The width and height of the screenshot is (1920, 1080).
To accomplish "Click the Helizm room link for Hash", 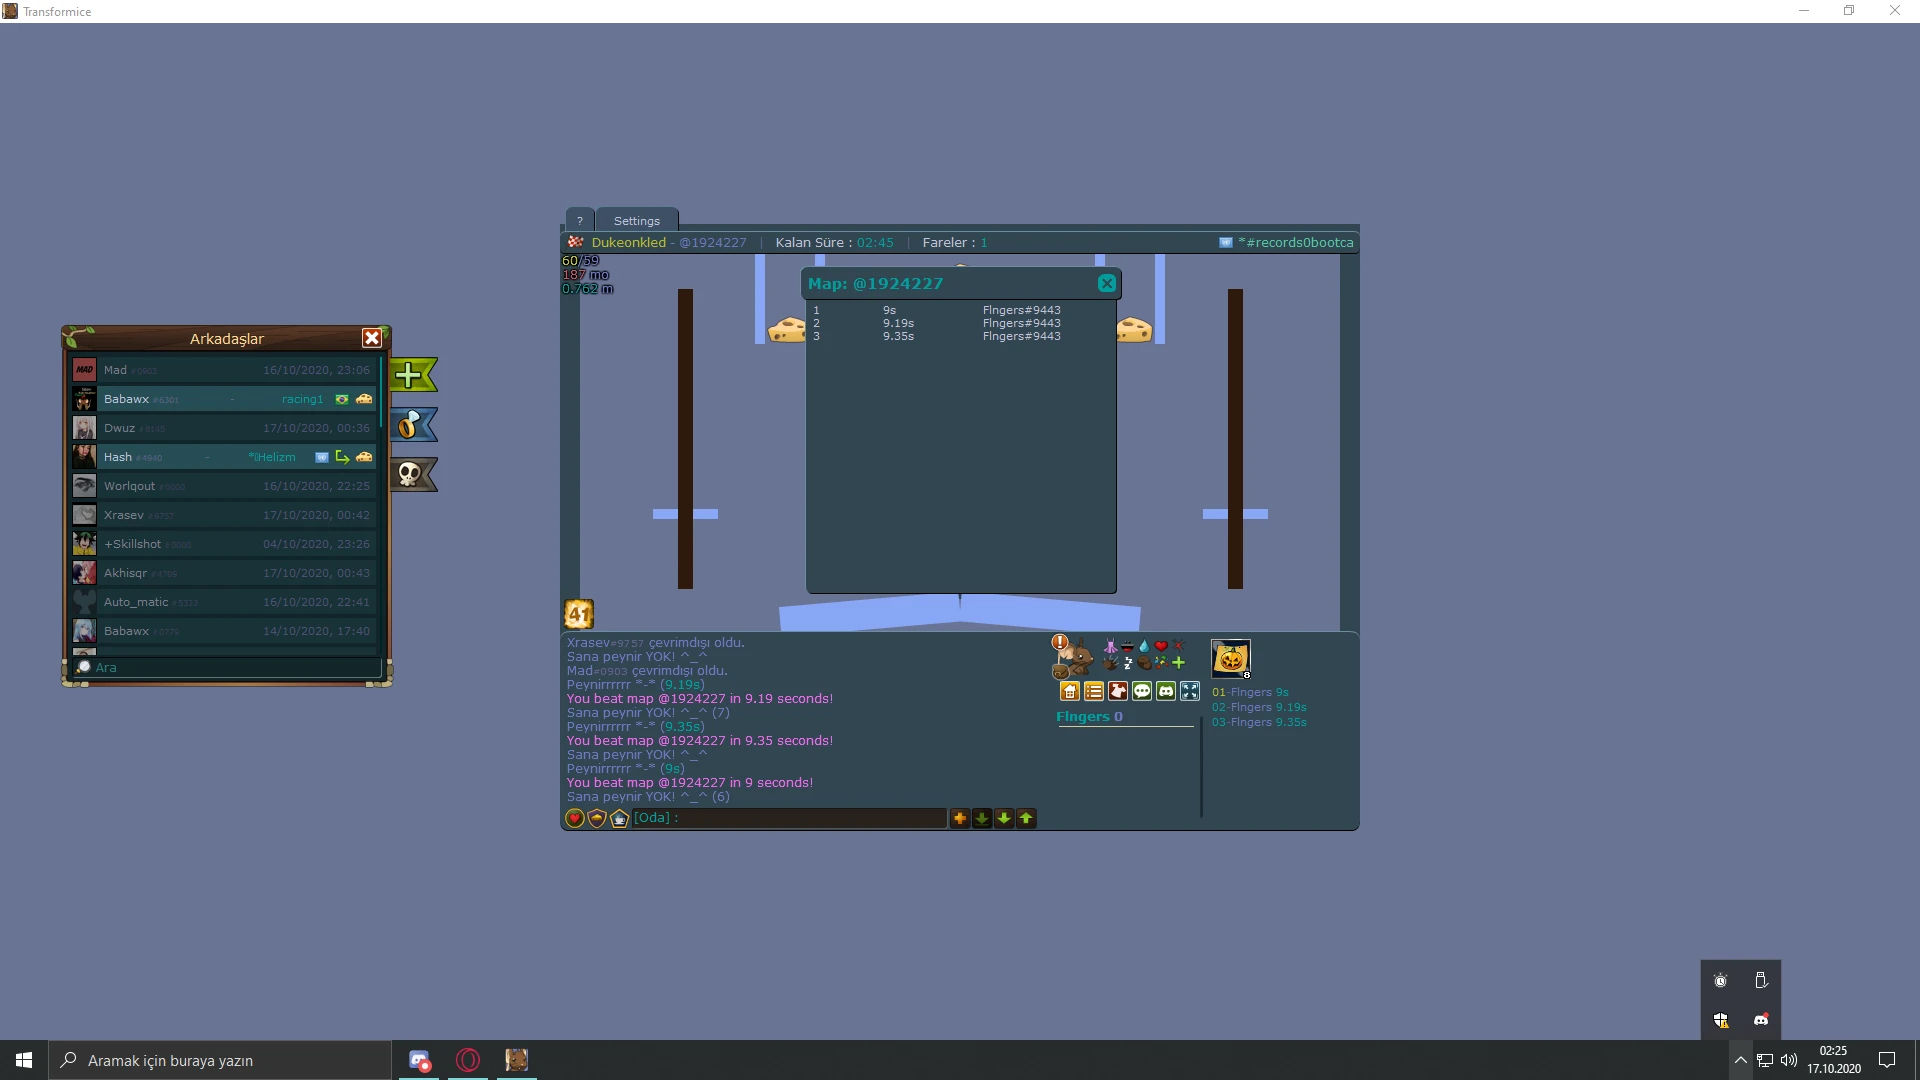I will (272, 457).
